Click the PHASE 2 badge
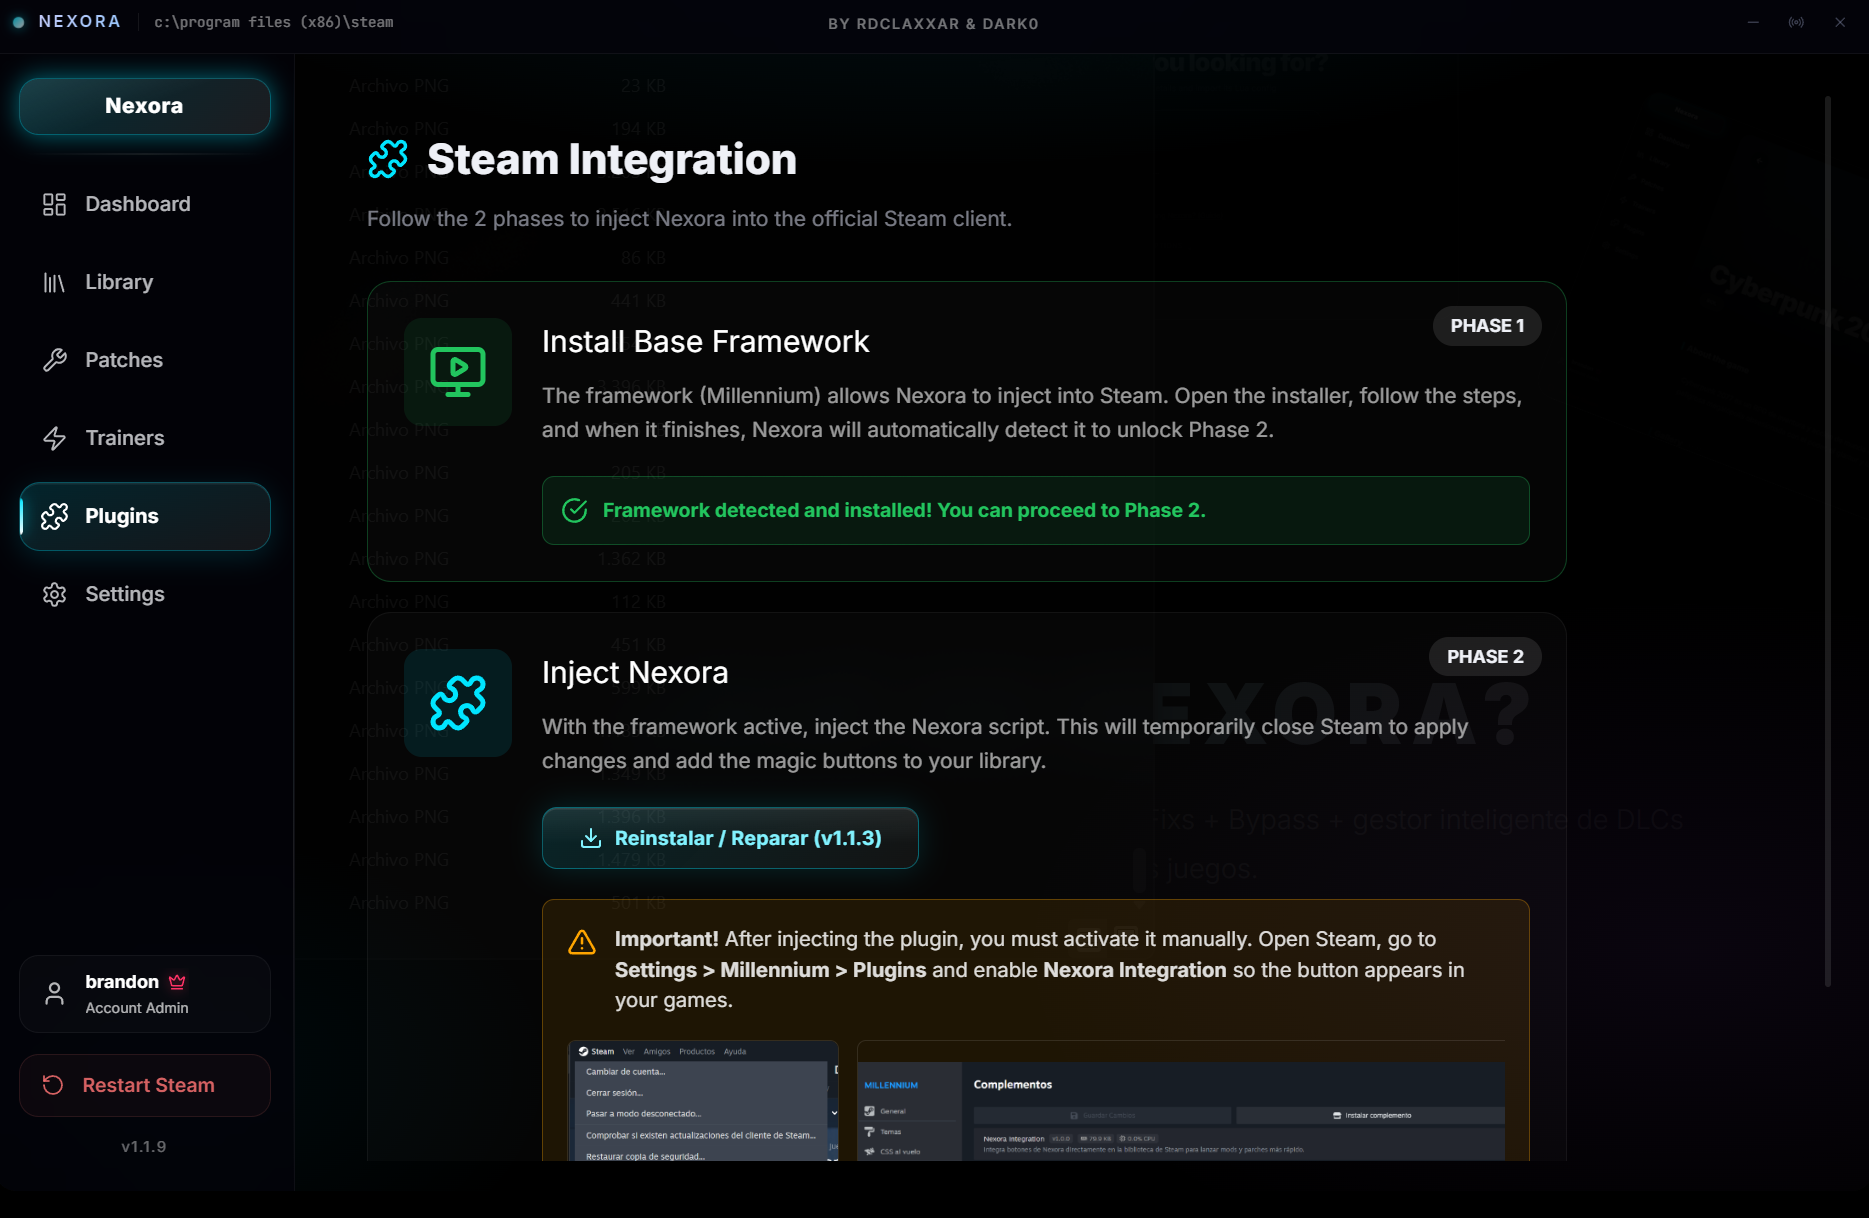 pyautogui.click(x=1485, y=657)
